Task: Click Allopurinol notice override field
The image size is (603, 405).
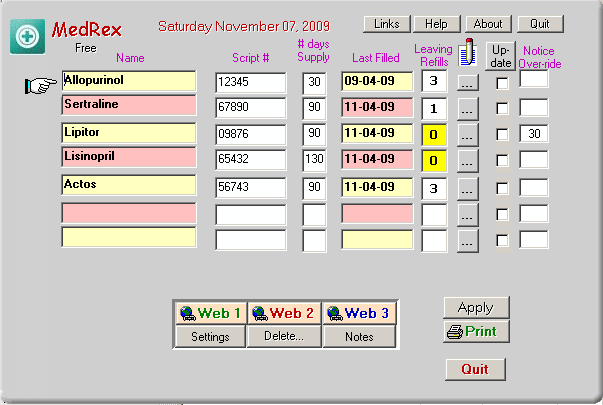Action: (534, 79)
